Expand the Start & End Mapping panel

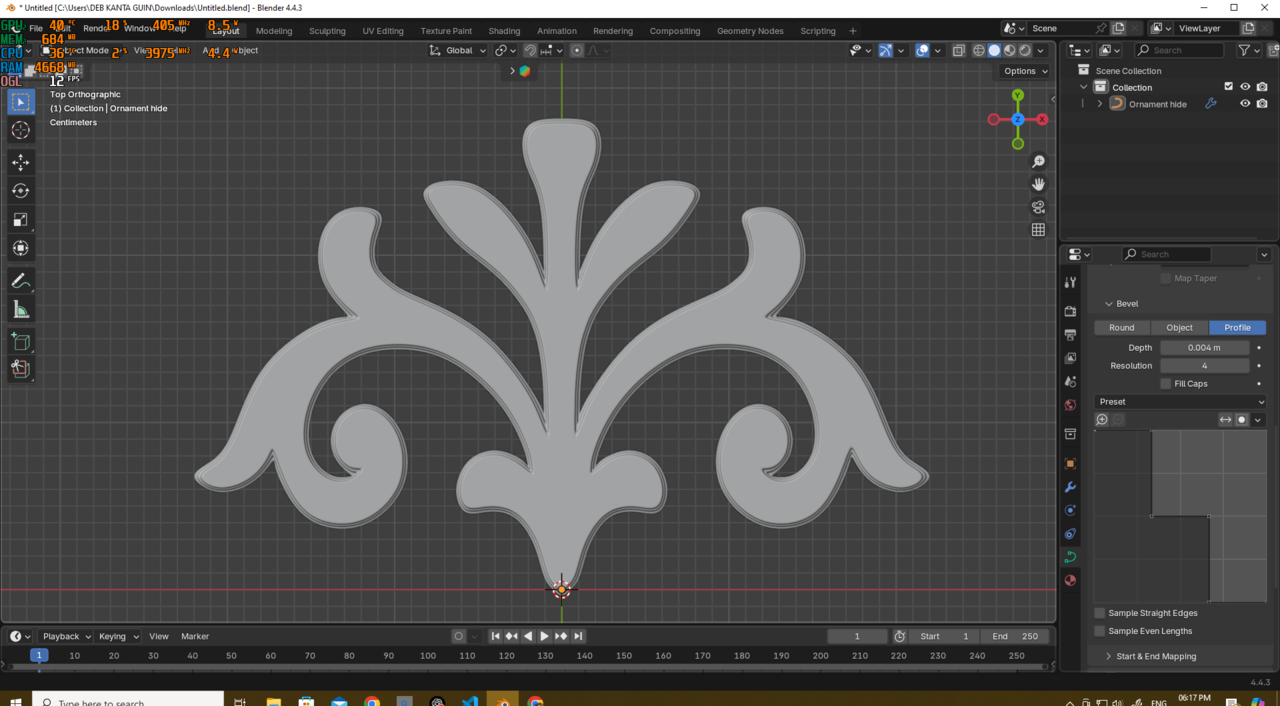coord(1155,656)
